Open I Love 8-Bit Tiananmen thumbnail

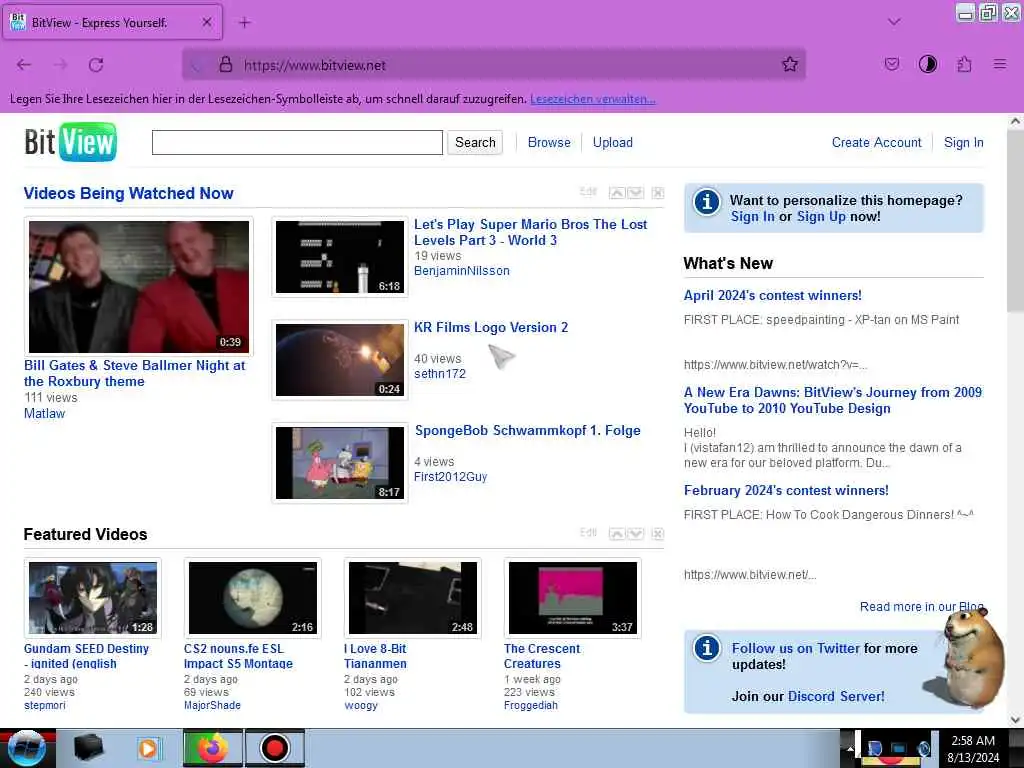[413, 598]
